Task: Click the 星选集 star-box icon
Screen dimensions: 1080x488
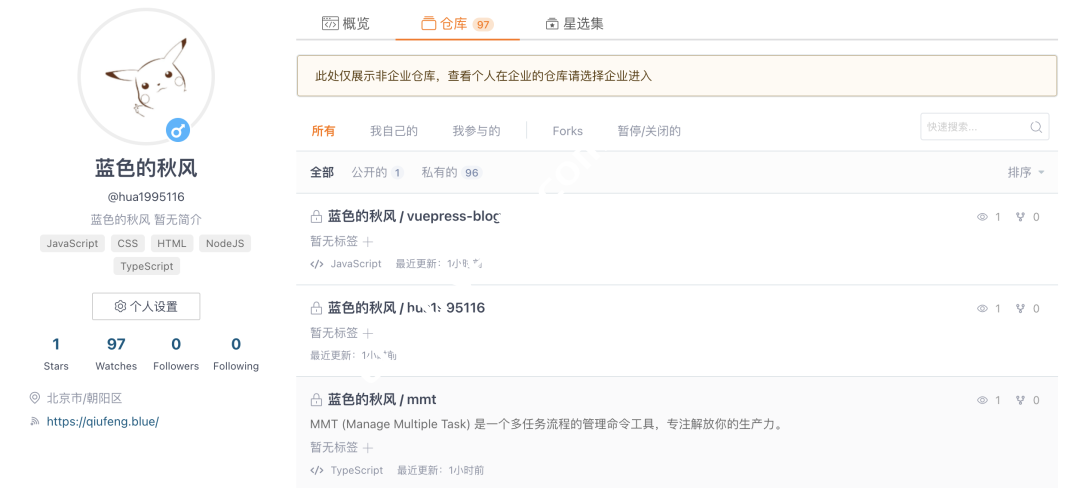Action: tap(552, 24)
